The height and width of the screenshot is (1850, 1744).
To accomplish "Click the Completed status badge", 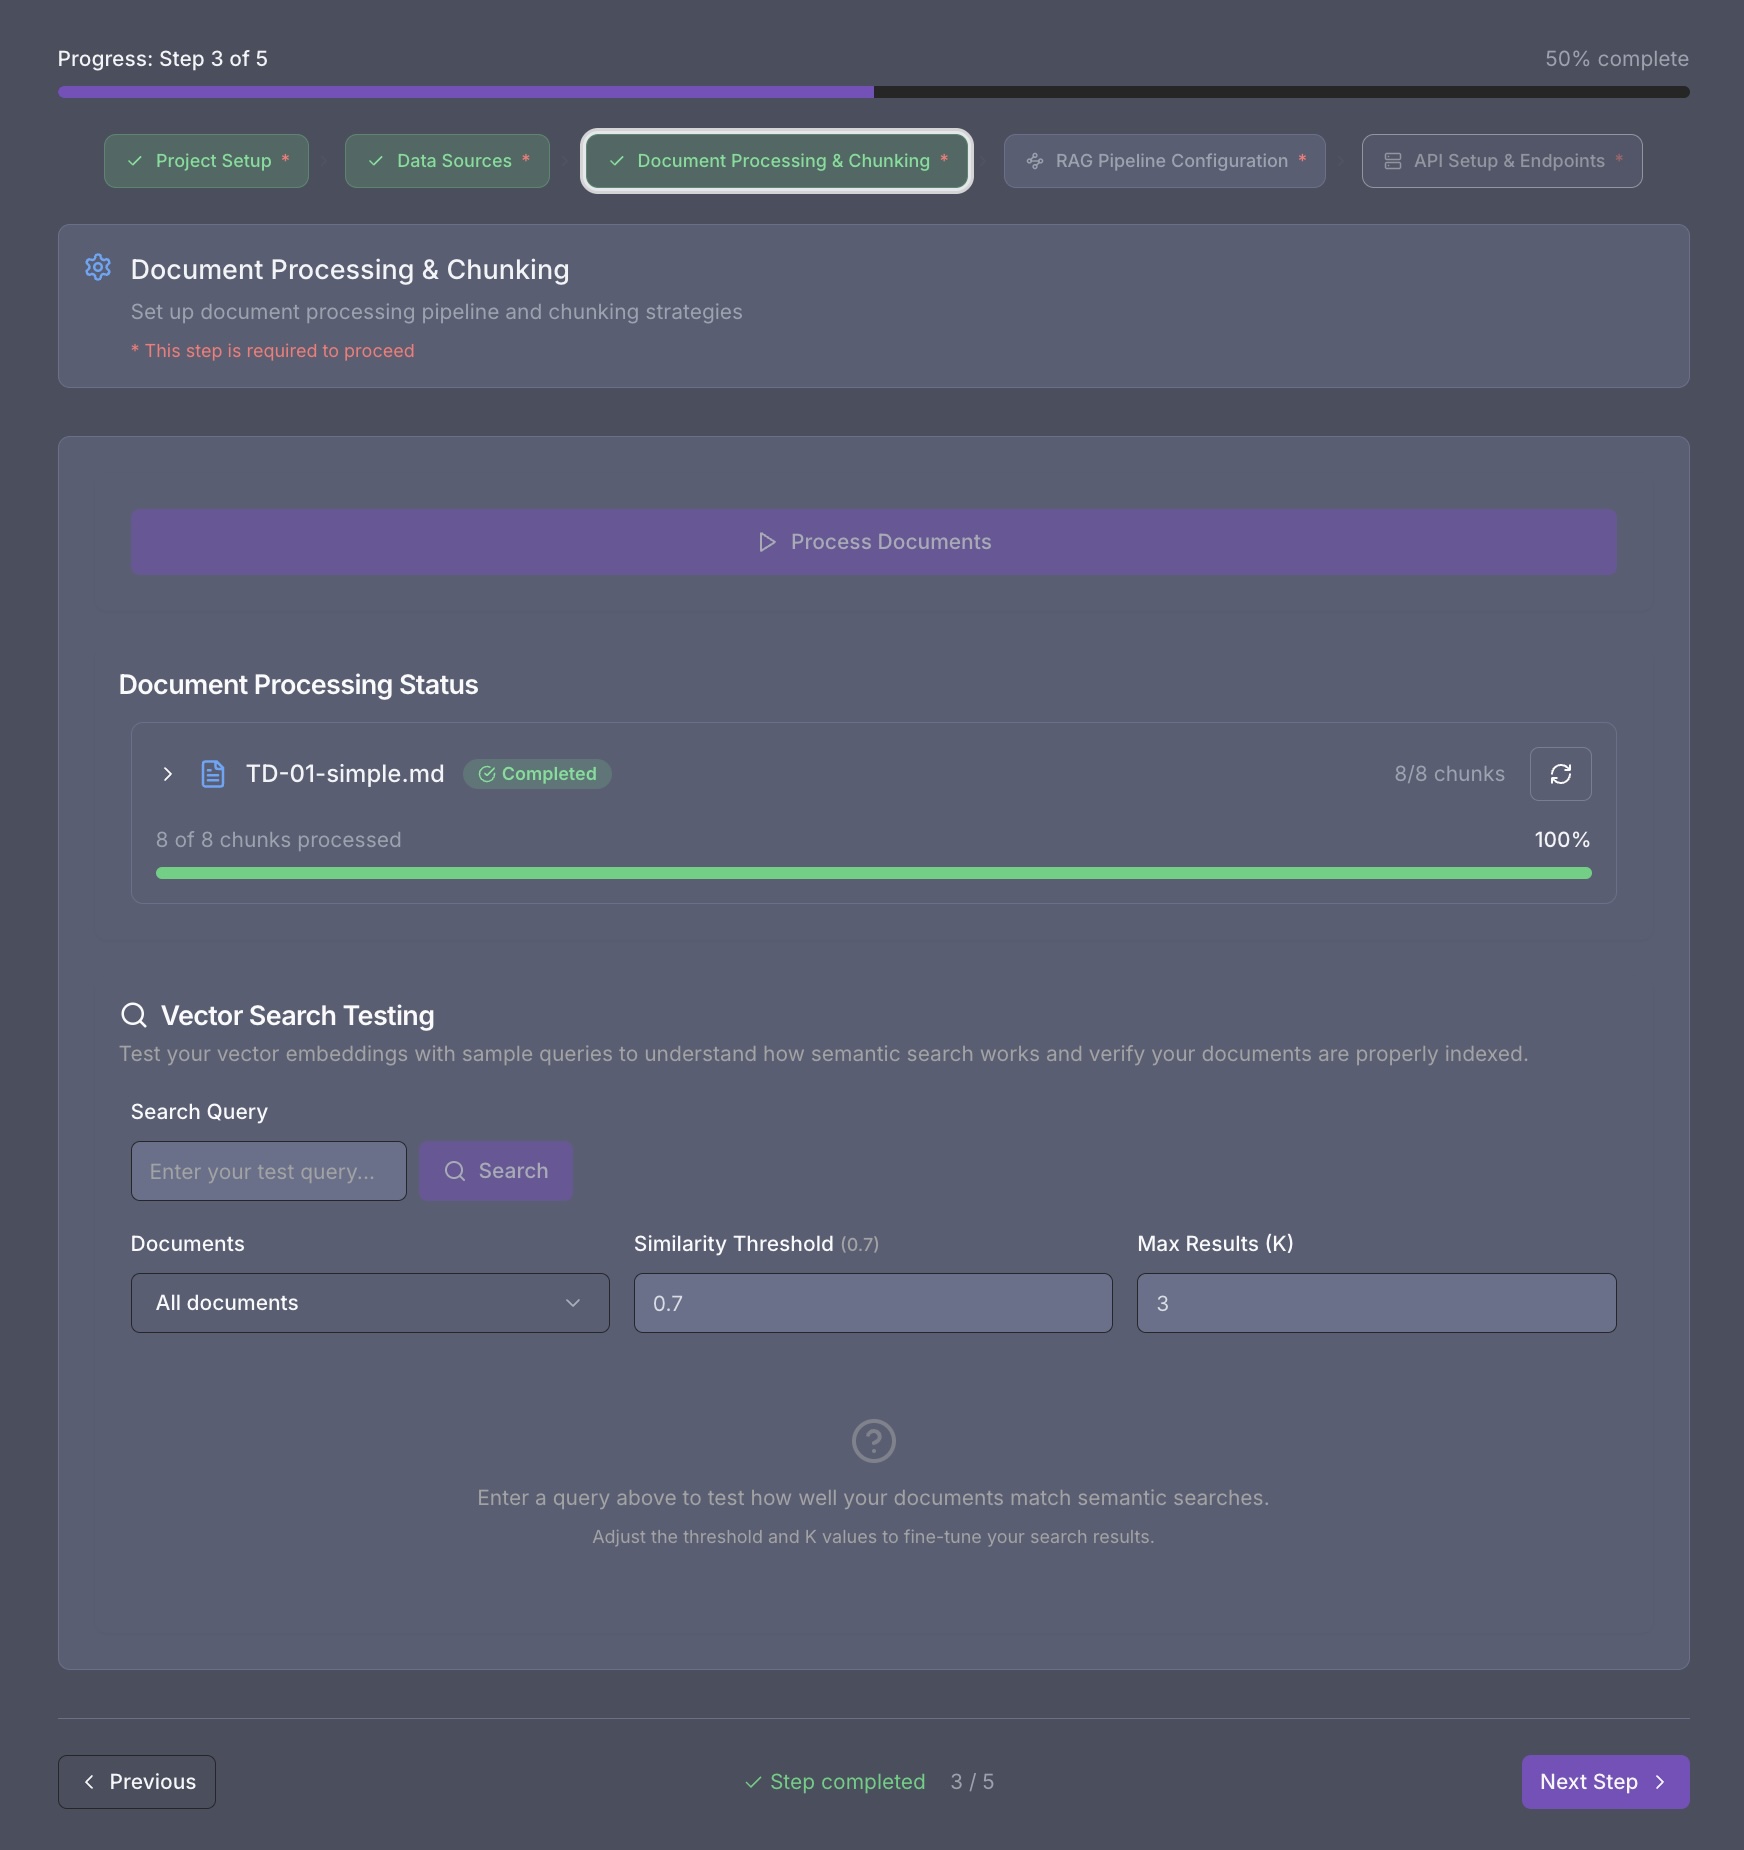I will point(537,774).
